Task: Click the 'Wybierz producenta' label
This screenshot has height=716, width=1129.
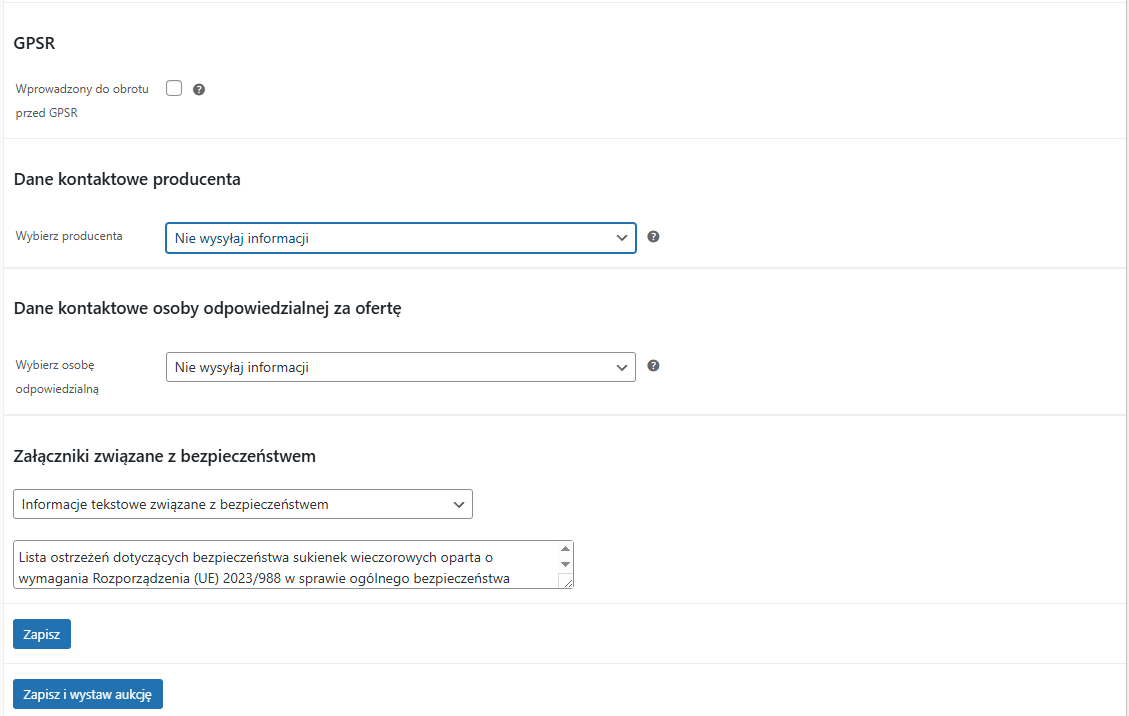Action: tap(69, 236)
